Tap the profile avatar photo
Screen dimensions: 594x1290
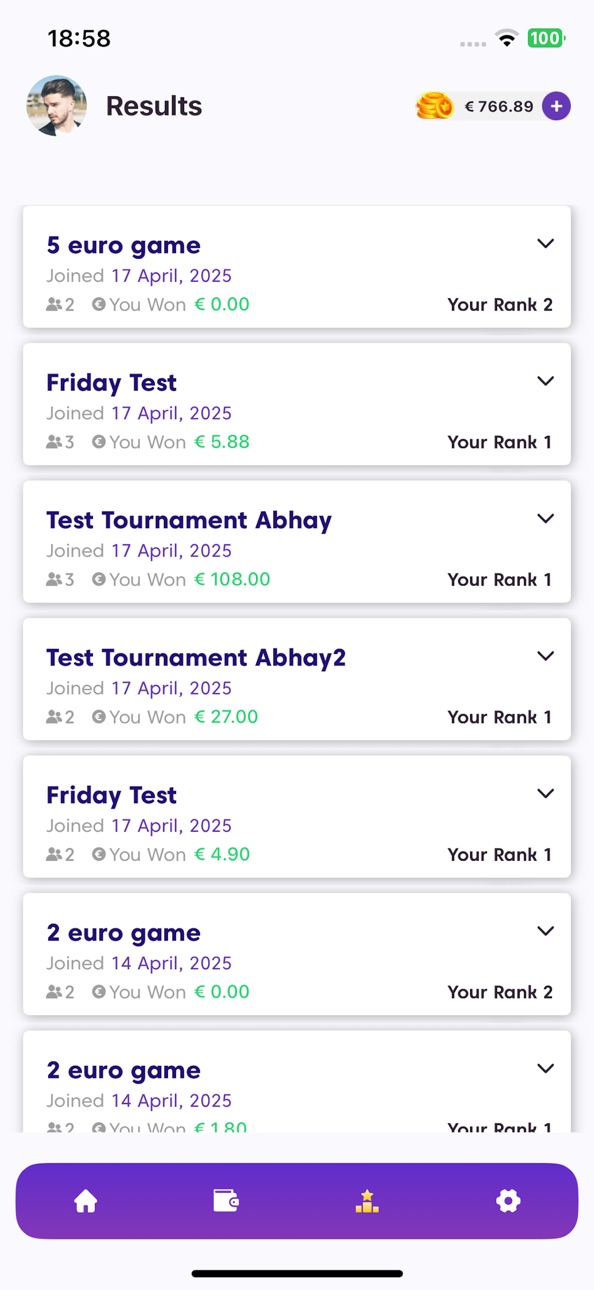pos(56,105)
